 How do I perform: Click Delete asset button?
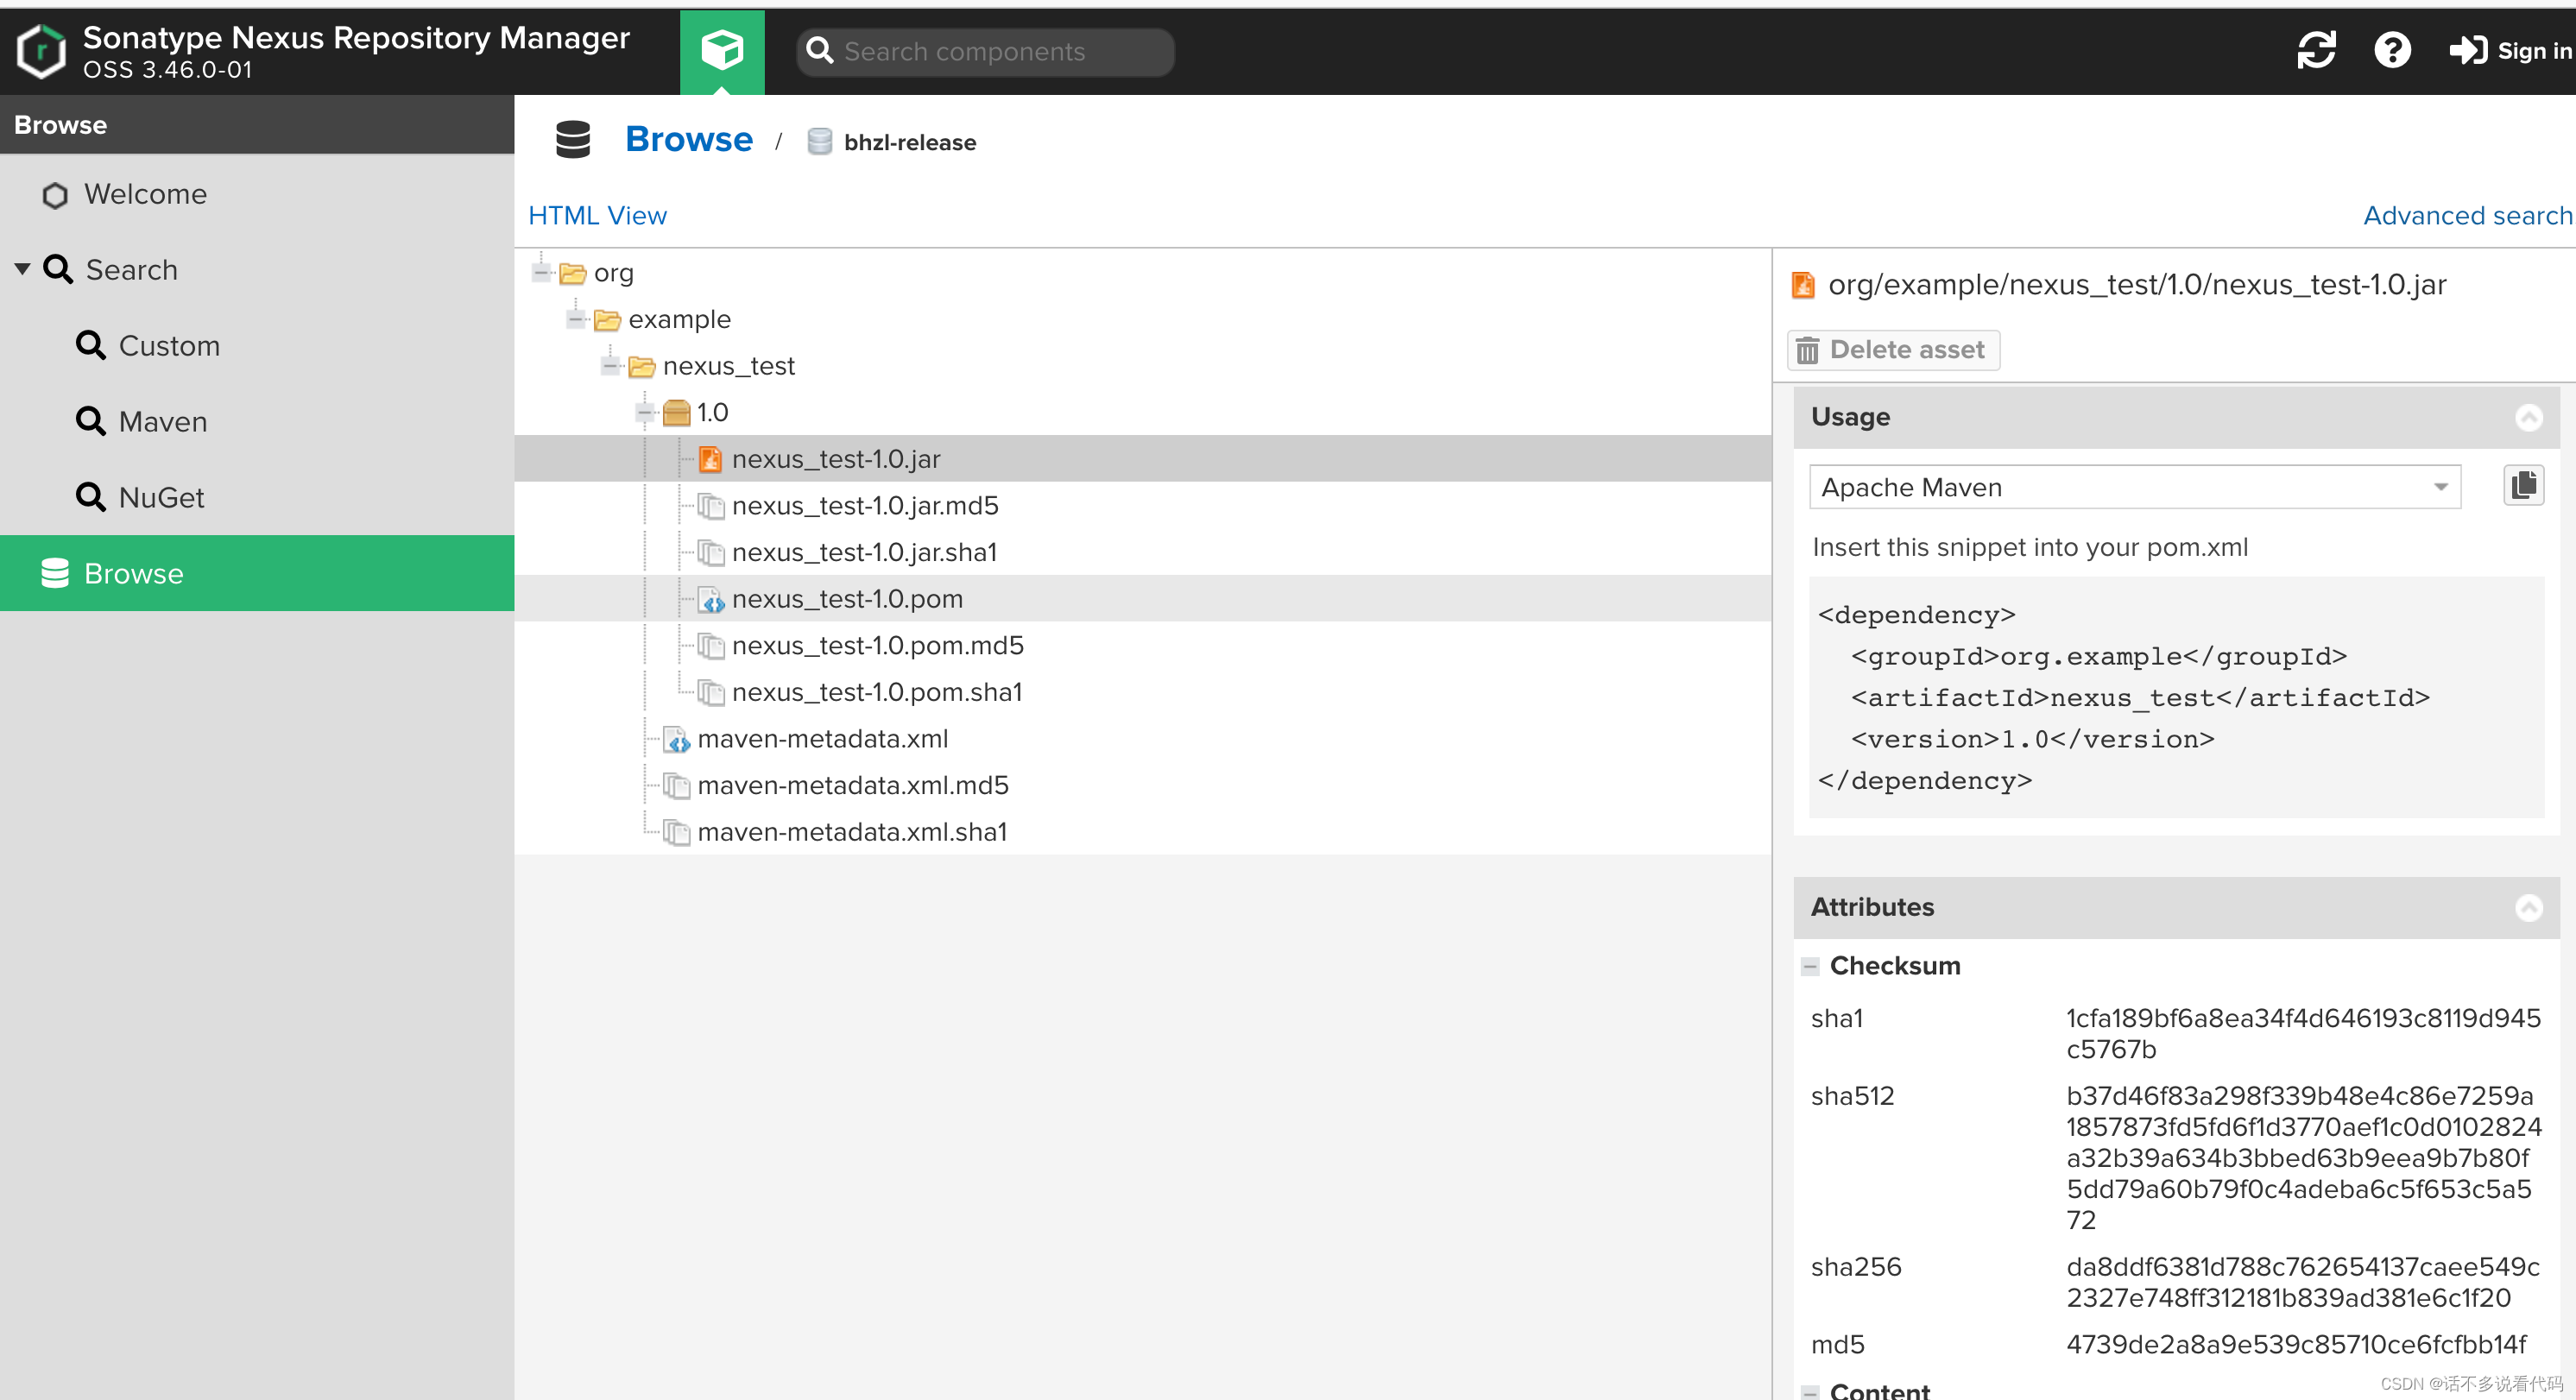(1892, 350)
